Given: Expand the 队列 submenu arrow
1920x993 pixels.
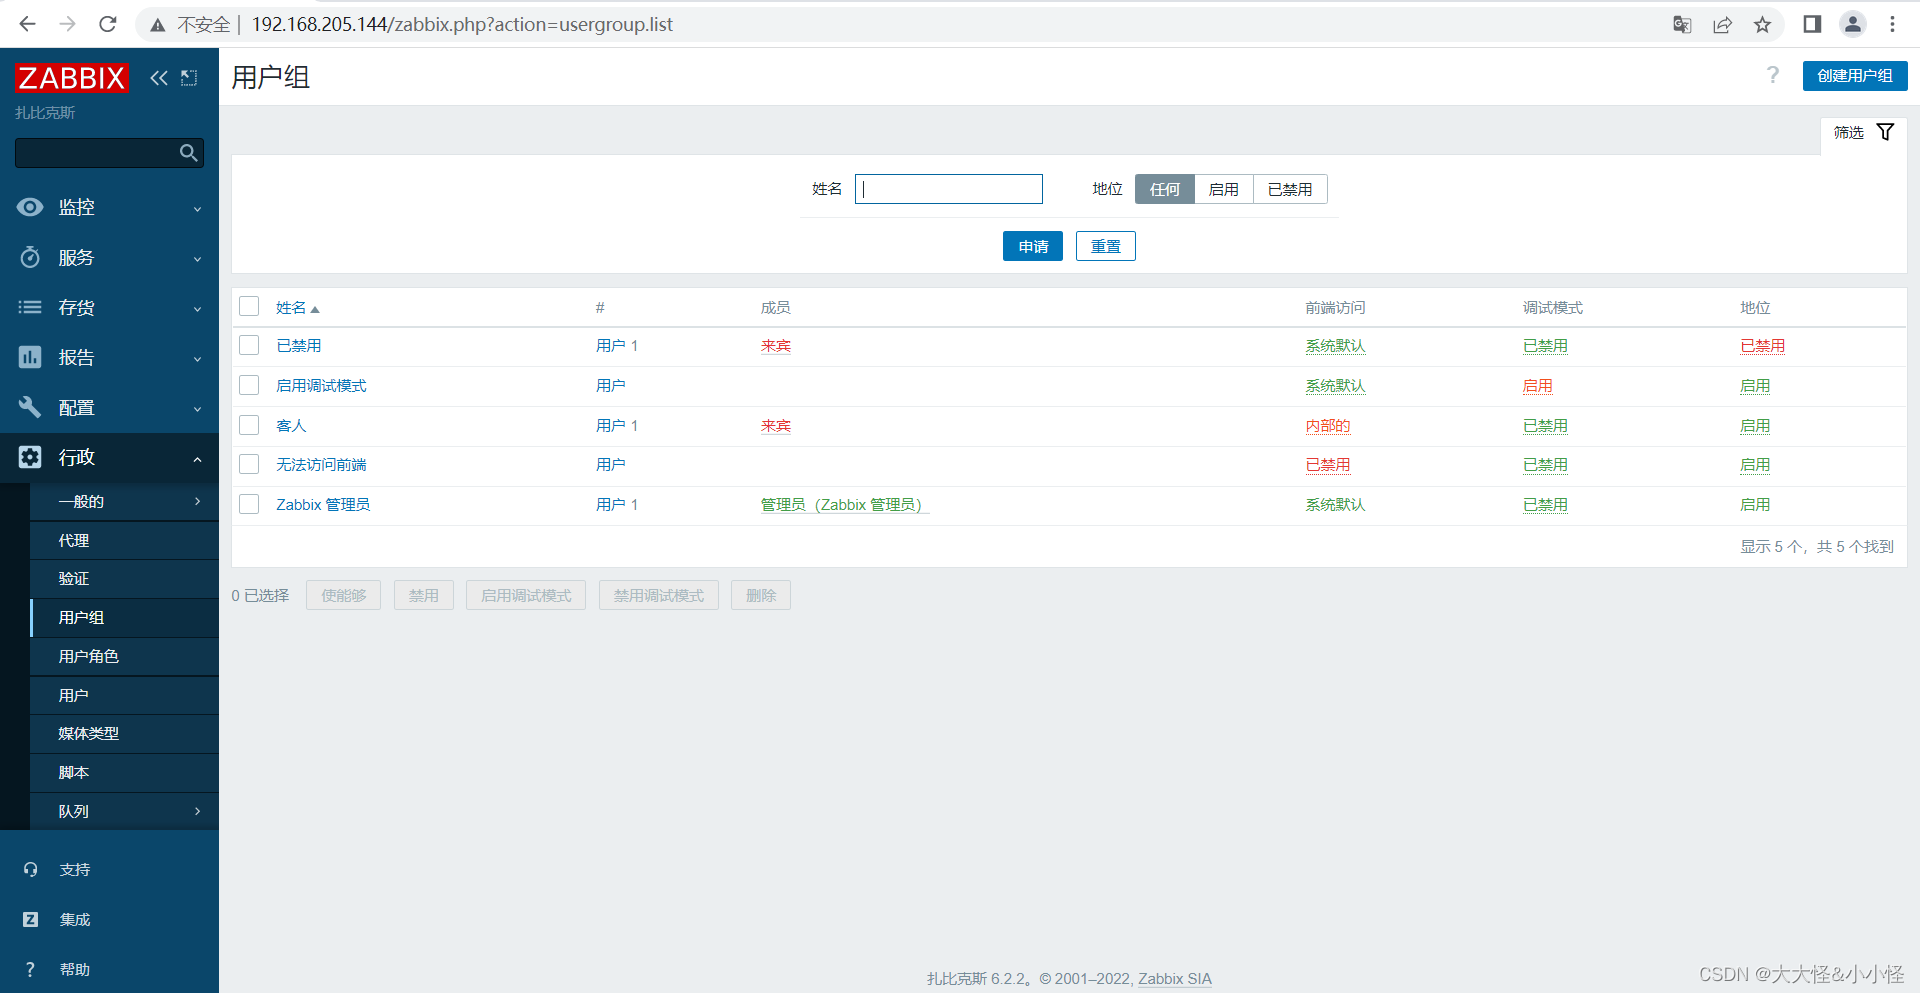Looking at the screenshot, I should (x=197, y=811).
